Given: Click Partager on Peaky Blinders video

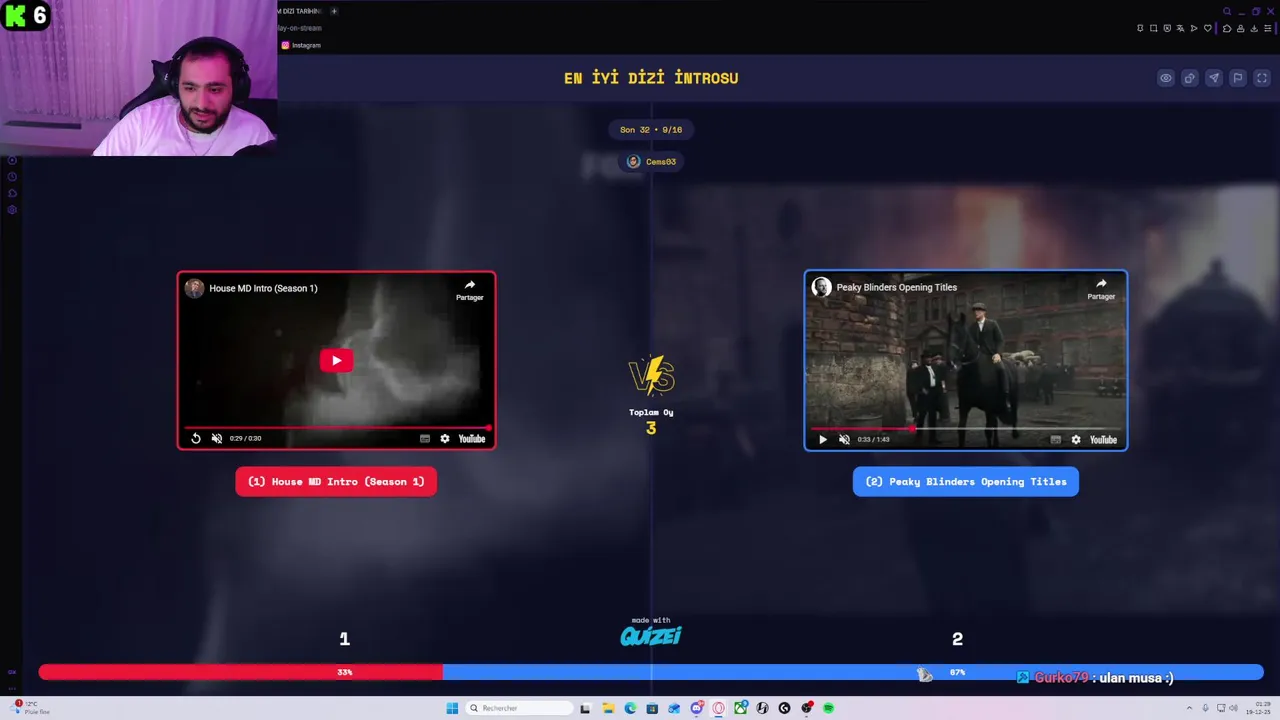Looking at the screenshot, I should click(1101, 289).
